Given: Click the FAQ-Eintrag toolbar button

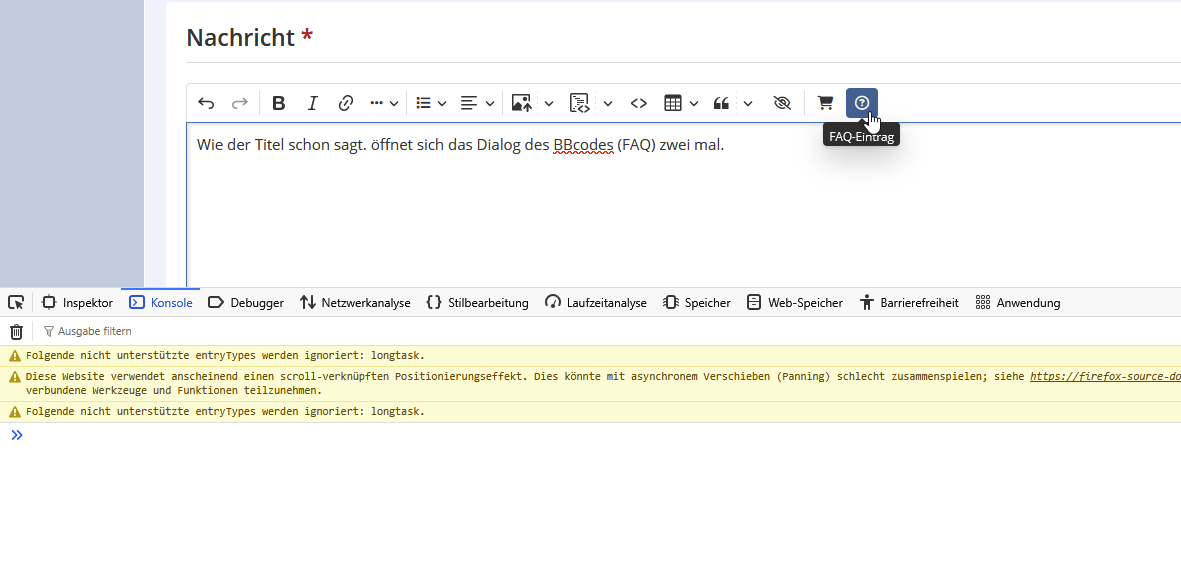Looking at the screenshot, I should pyautogui.click(x=862, y=103).
